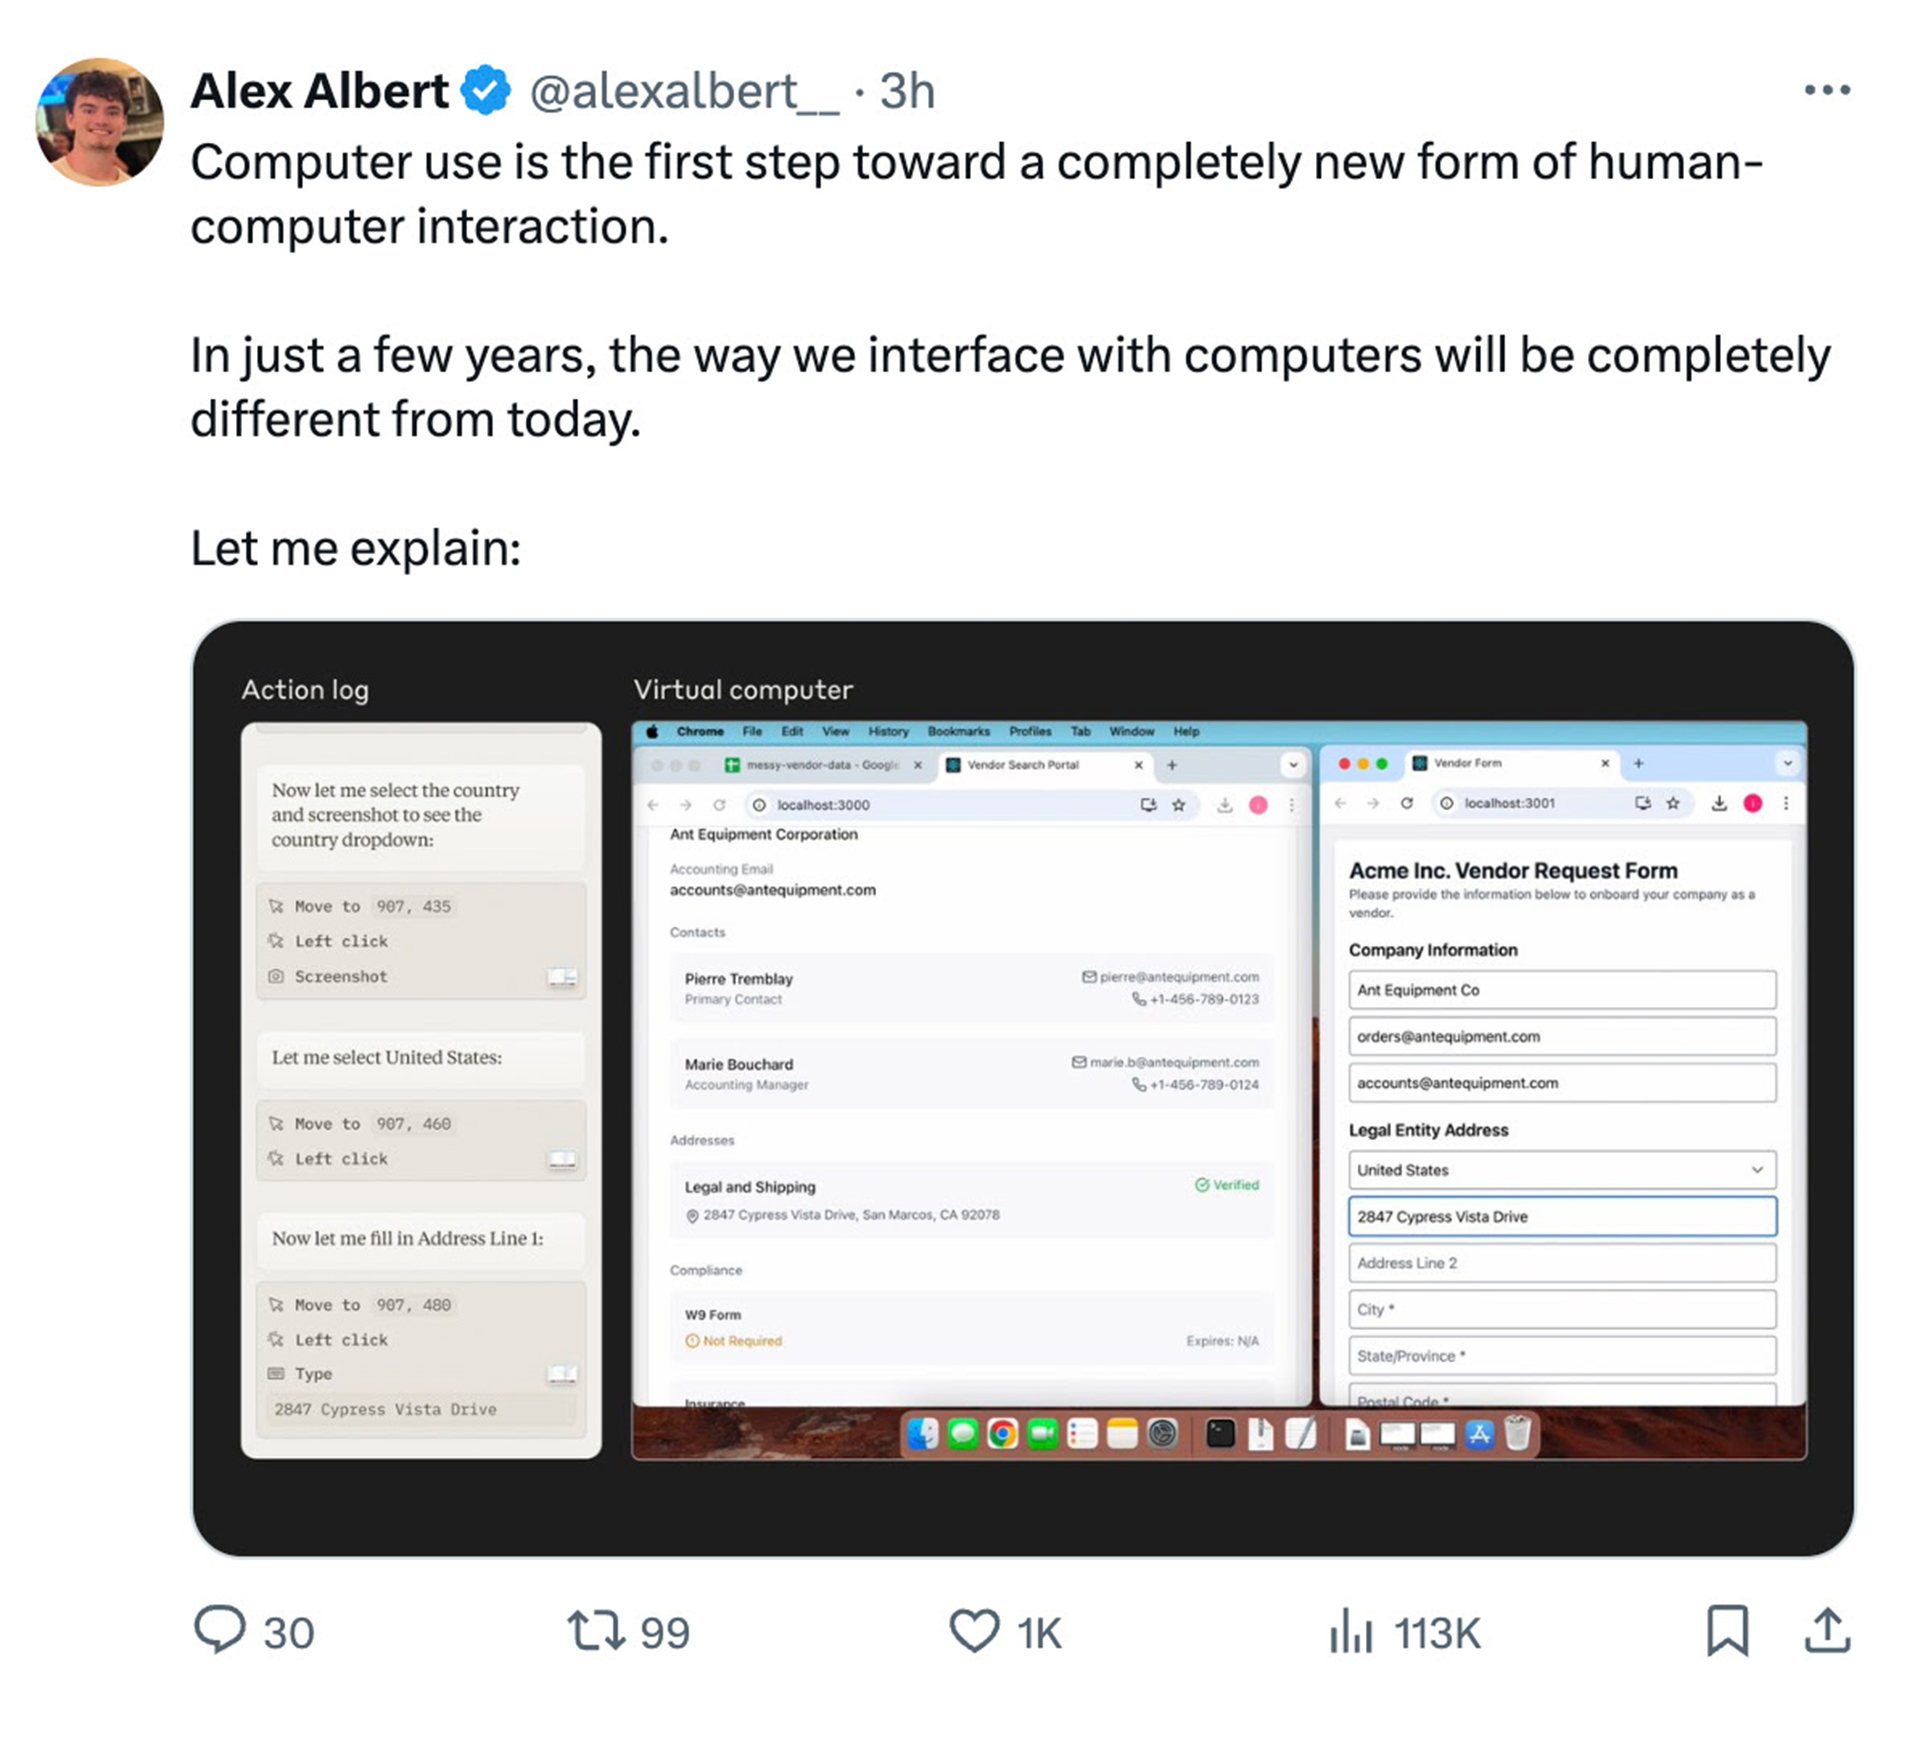
Task: Click the 3h timestamp
Action: pyautogui.click(x=907, y=91)
